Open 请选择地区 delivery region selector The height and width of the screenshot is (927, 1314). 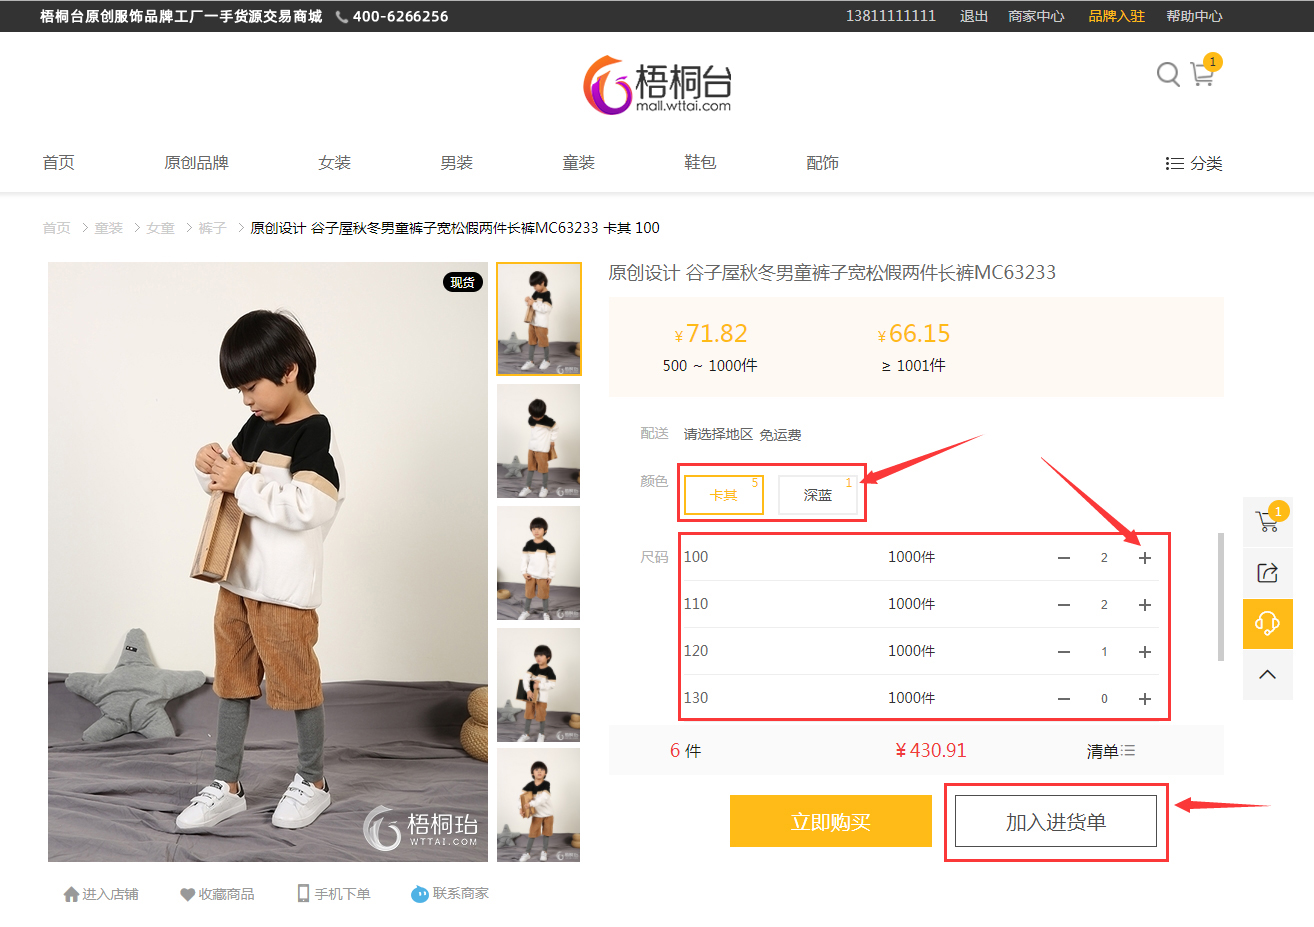718,434
